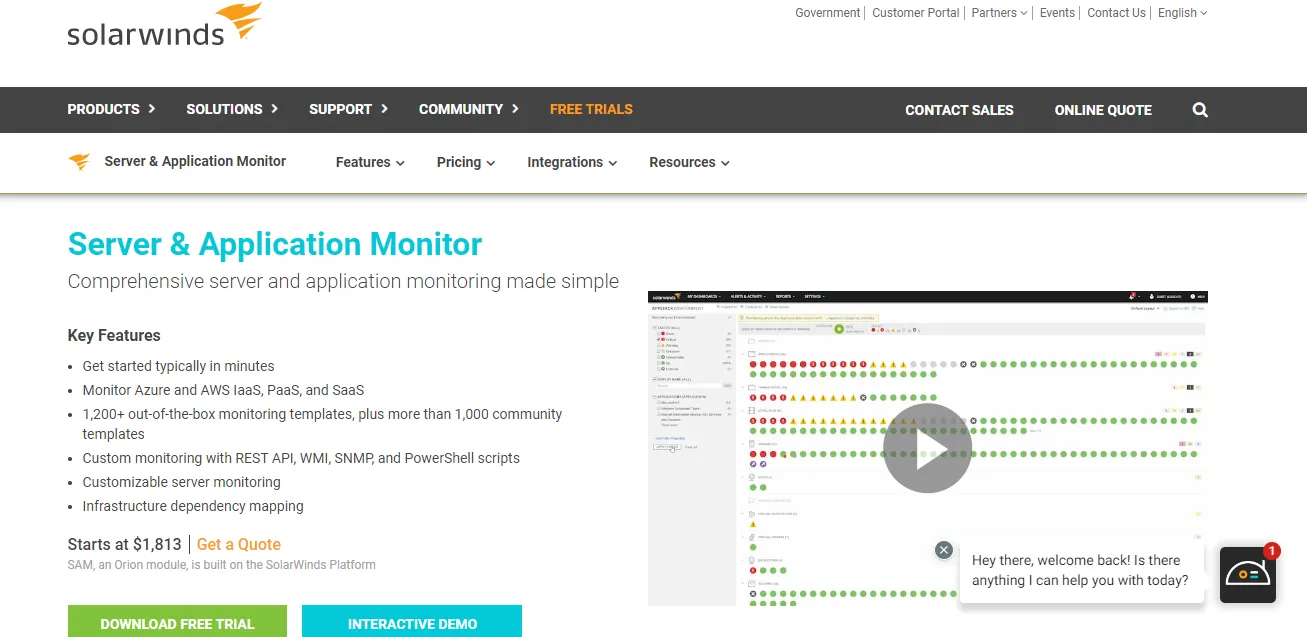Click 'Starts at $1,813' price text

click(x=125, y=544)
